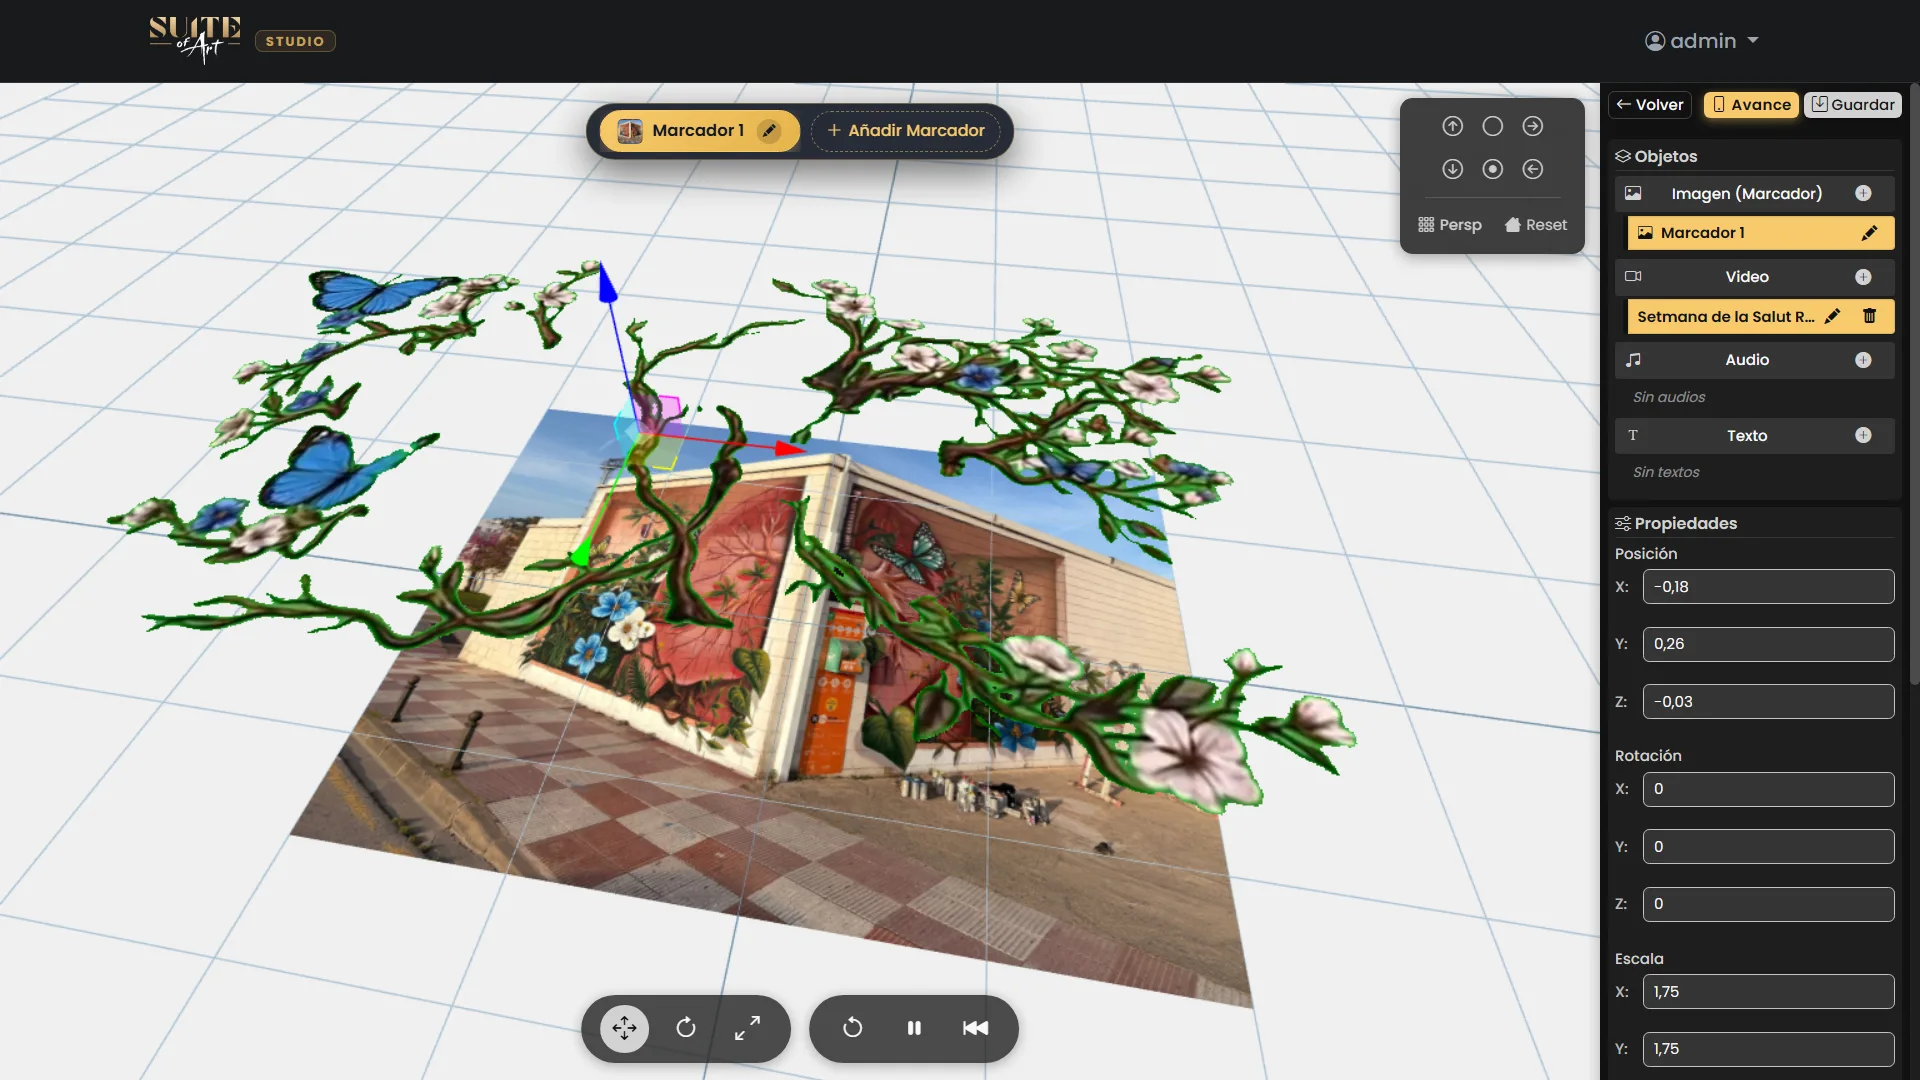This screenshot has height=1080, width=1920.
Task: Click the empty-circle camera view icon
Action: coord(1492,126)
